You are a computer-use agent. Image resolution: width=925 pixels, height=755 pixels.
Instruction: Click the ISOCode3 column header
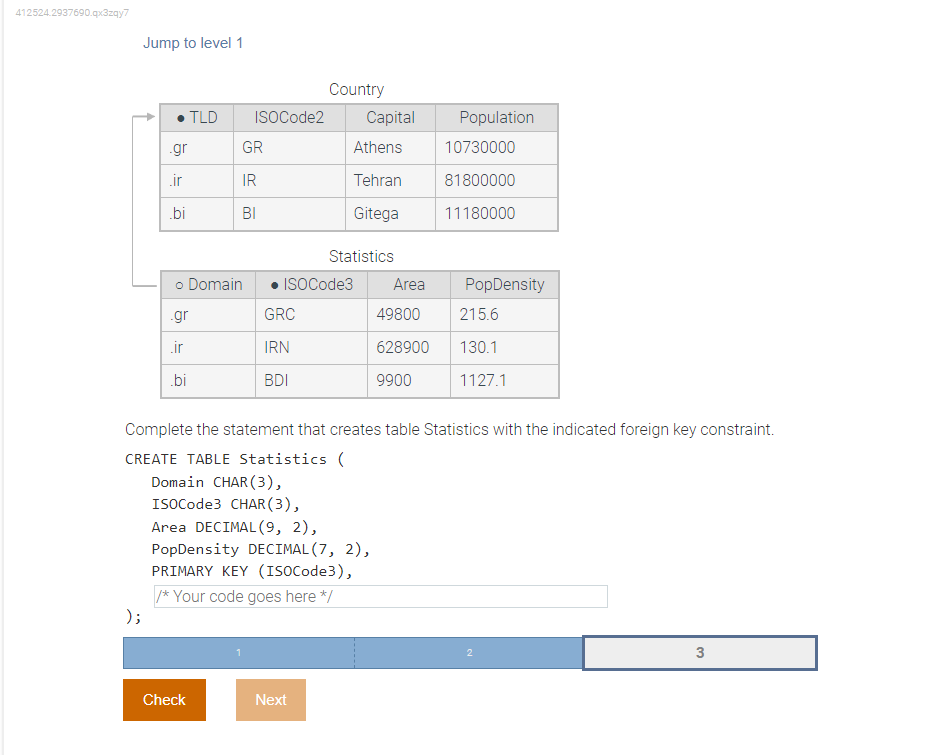pyautogui.click(x=311, y=284)
